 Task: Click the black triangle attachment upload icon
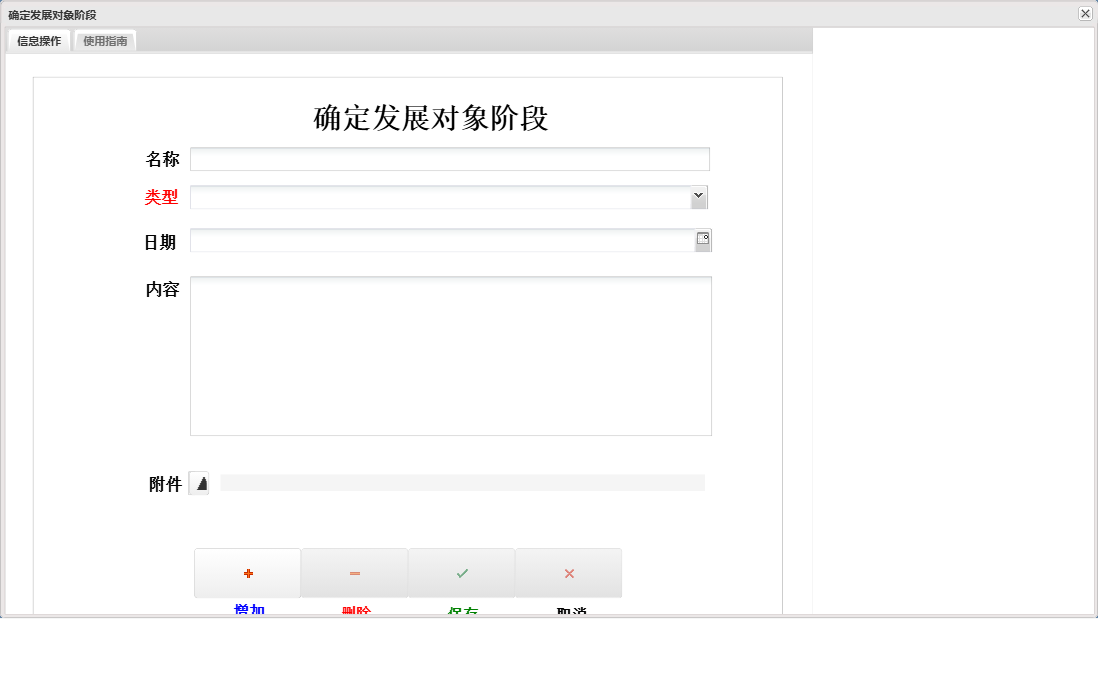pyautogui.click(x=199, y=482)
